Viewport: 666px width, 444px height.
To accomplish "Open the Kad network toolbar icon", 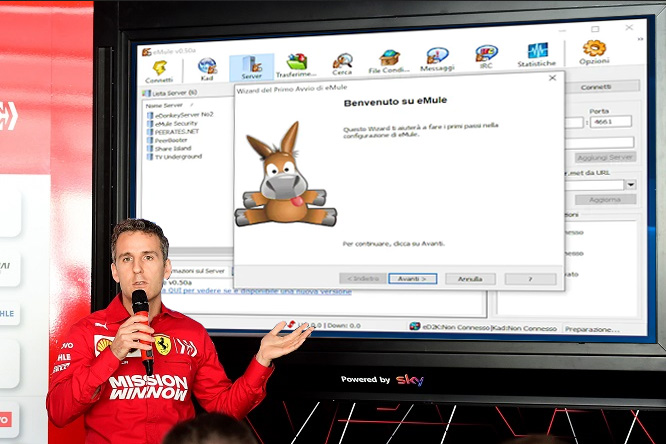I will click(x=207, y=66).
